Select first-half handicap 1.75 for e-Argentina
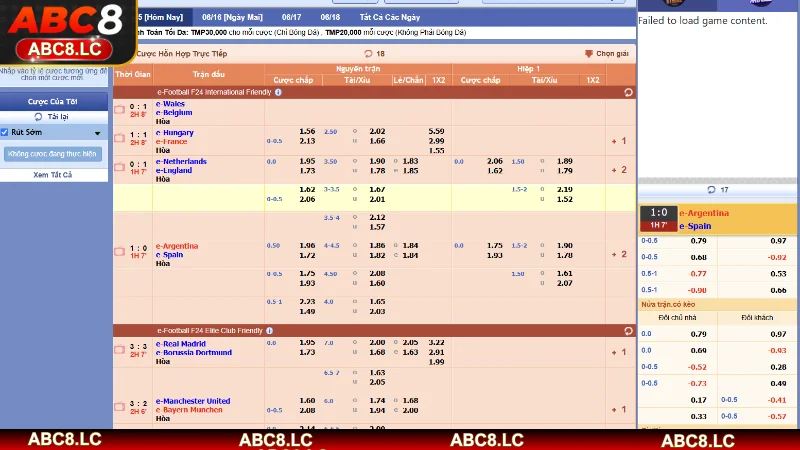 click(494, 245)
